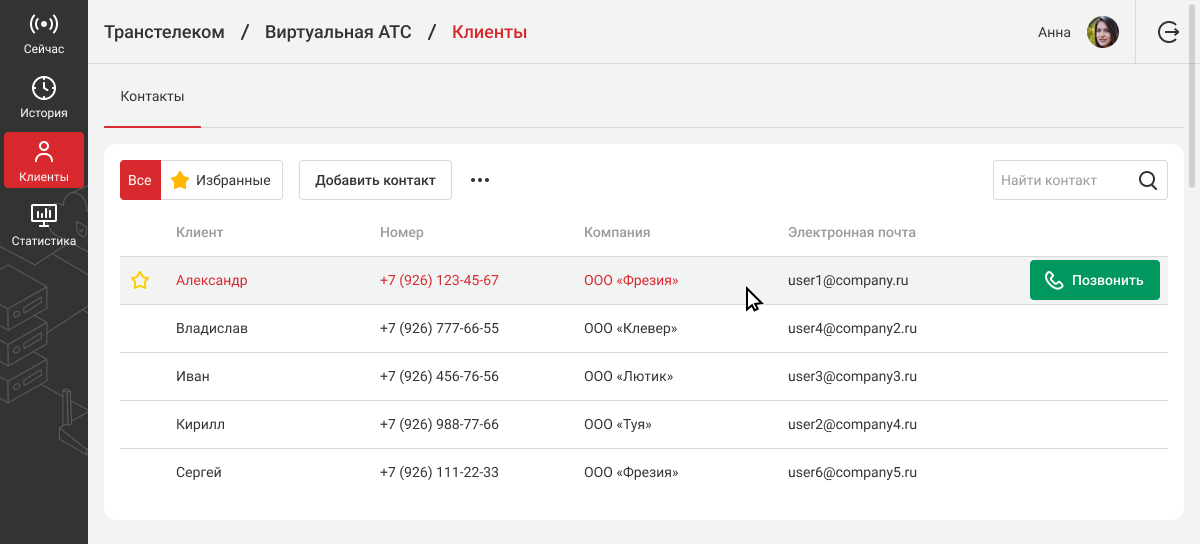
Task: Go to Виртуальная АТС breadcrumb
Action: [x=338, y=32]
